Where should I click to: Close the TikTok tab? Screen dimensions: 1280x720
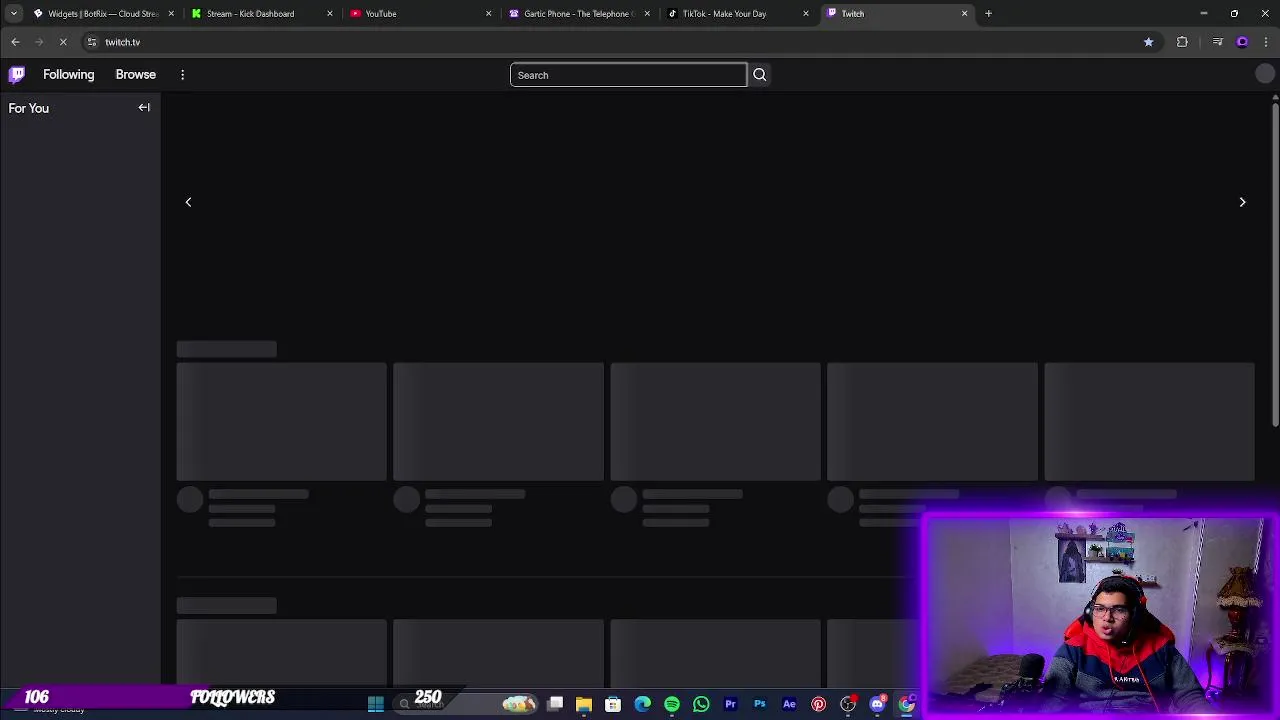(x=806, y=14)
